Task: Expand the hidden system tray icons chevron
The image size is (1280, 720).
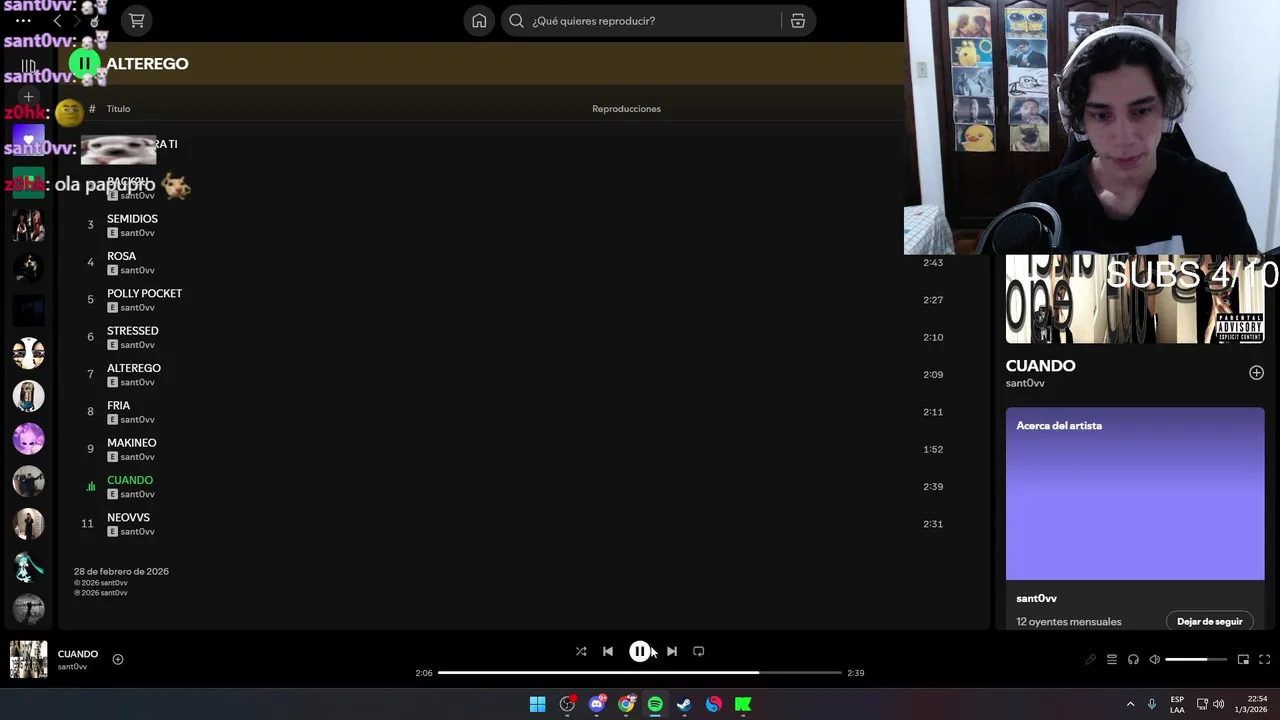Action: tap(1131, 704)
